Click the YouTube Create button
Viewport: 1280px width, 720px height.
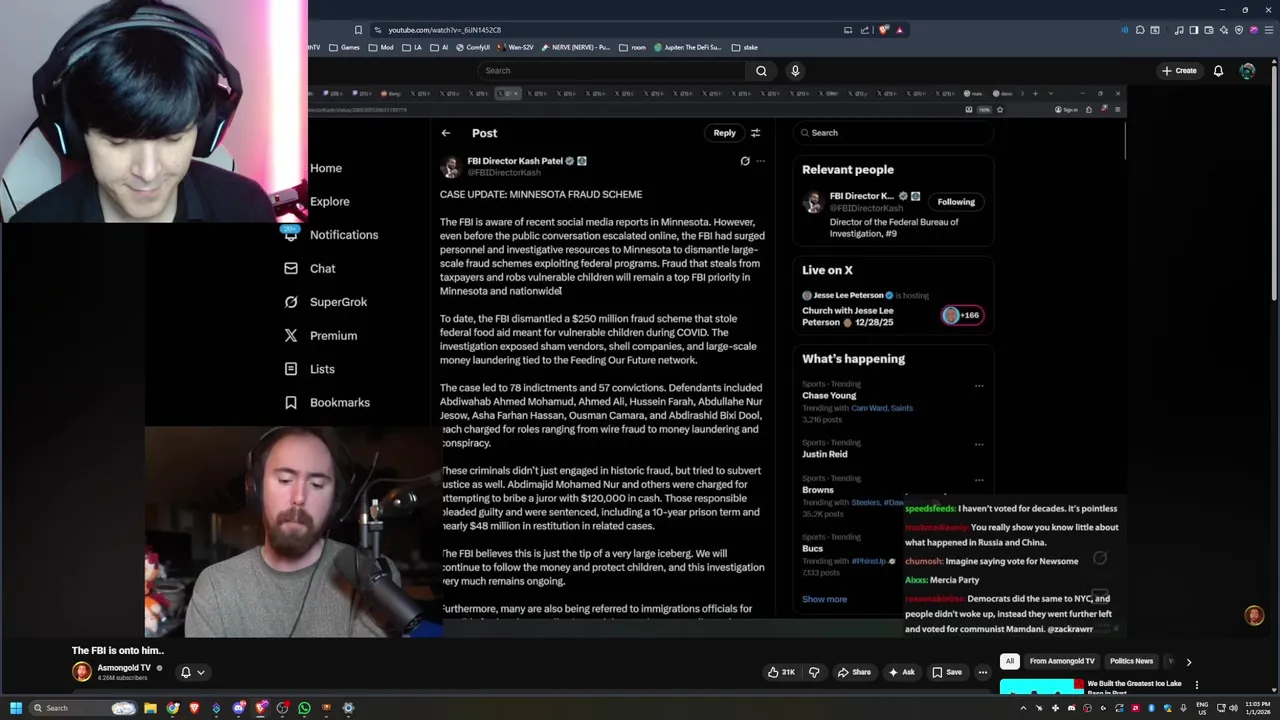(x=1179, y=71)
